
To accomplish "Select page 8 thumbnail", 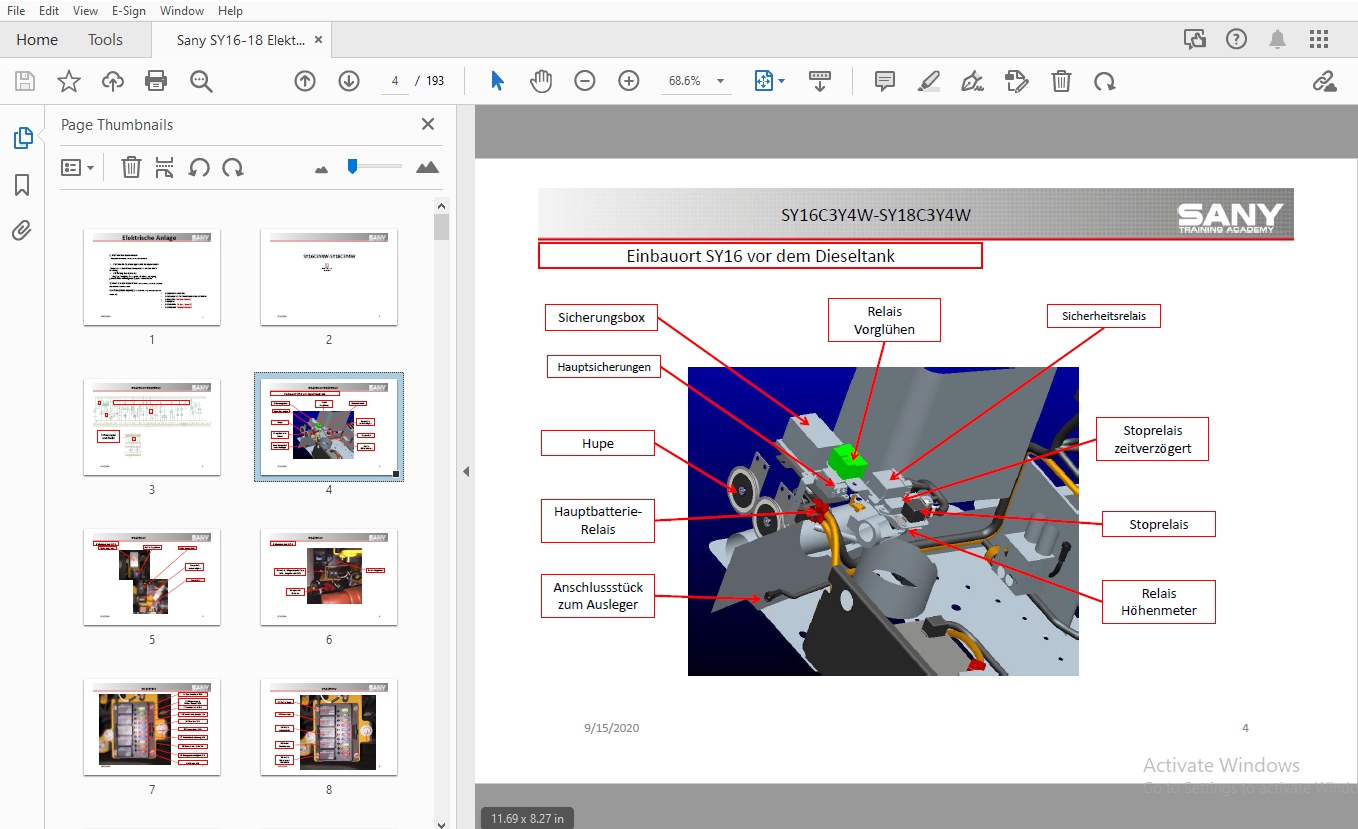I will [329, 727].
